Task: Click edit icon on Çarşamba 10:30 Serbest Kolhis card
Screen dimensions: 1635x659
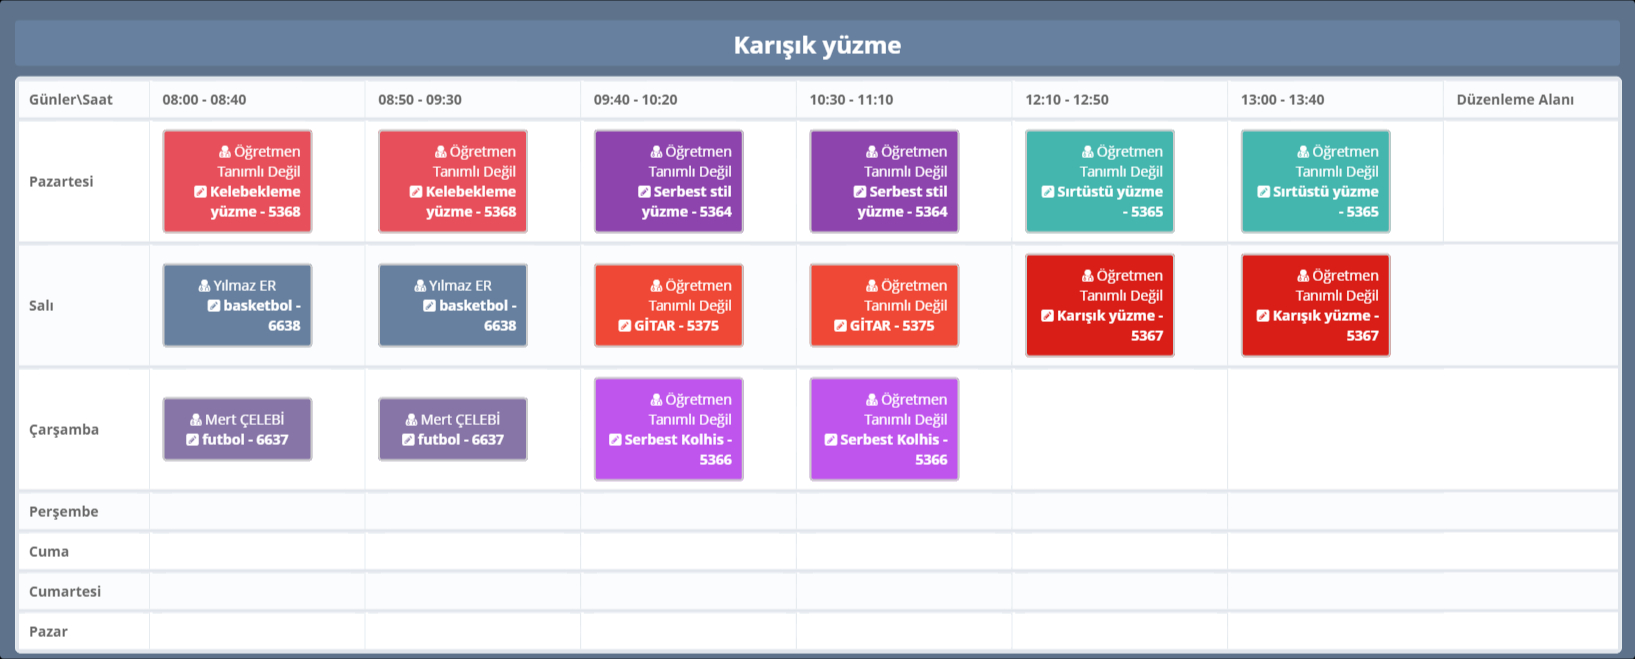Action: [x=831, y=440]
